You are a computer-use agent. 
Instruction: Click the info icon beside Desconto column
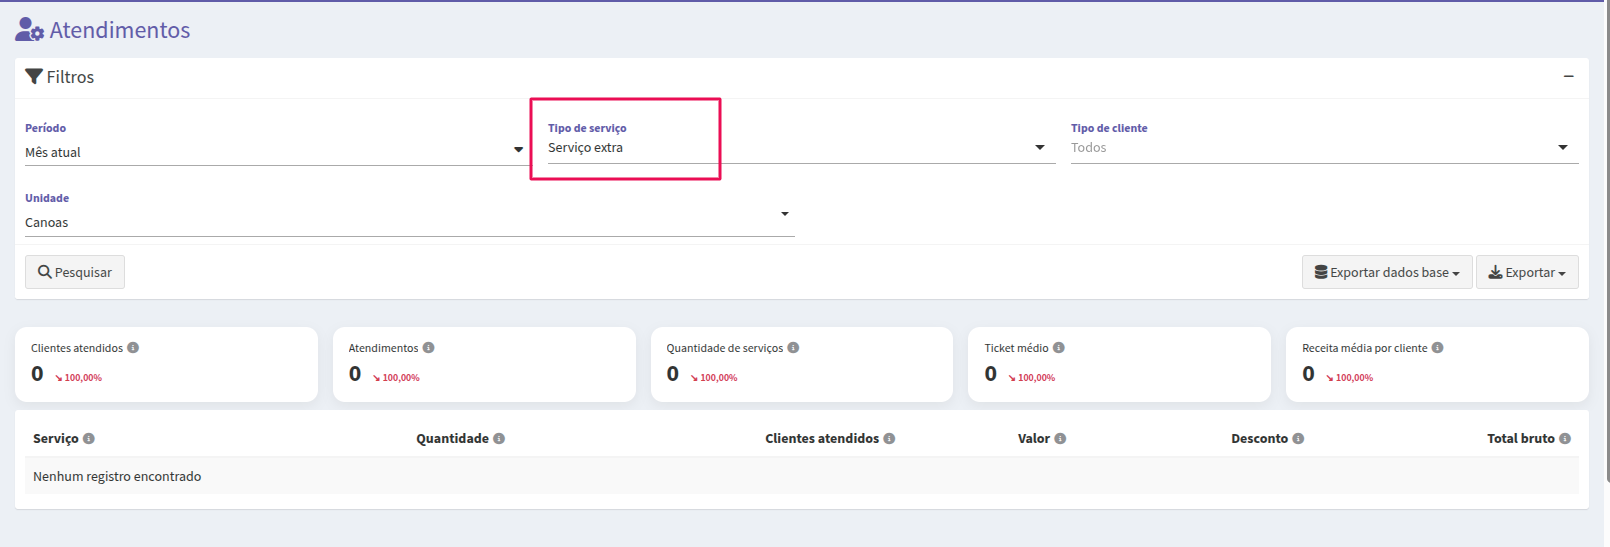tap(1298, 439)
